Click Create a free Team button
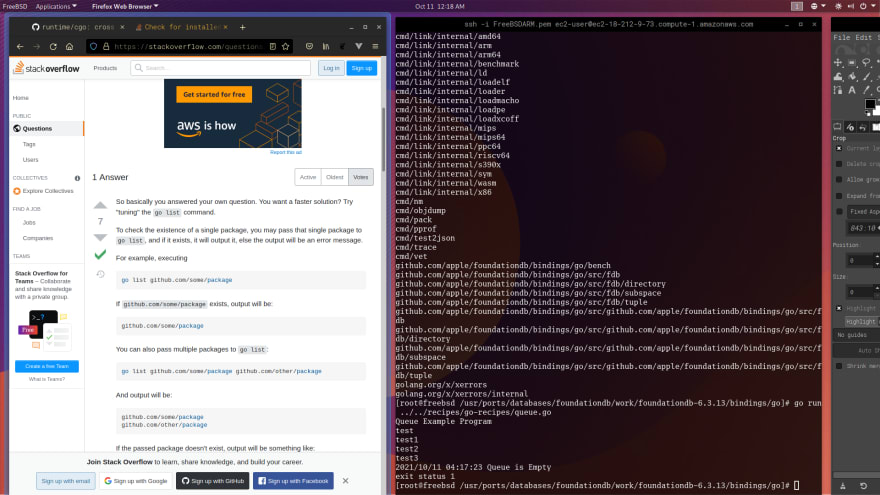 click(x=47, y=366)
